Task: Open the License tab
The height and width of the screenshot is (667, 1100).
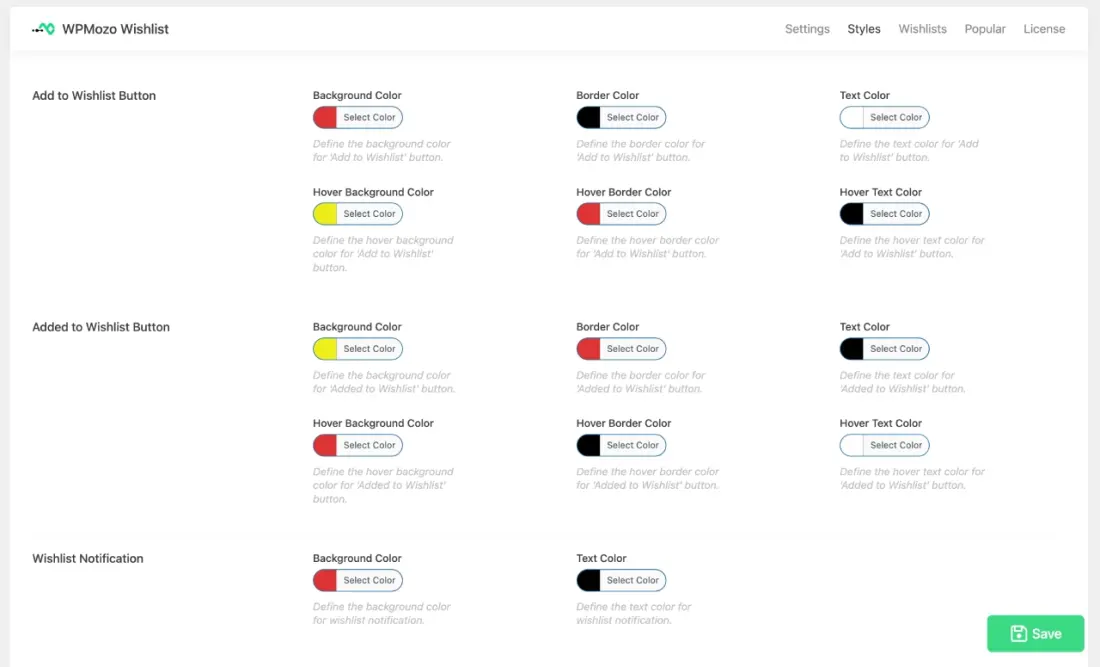Action: point(1044,29)
